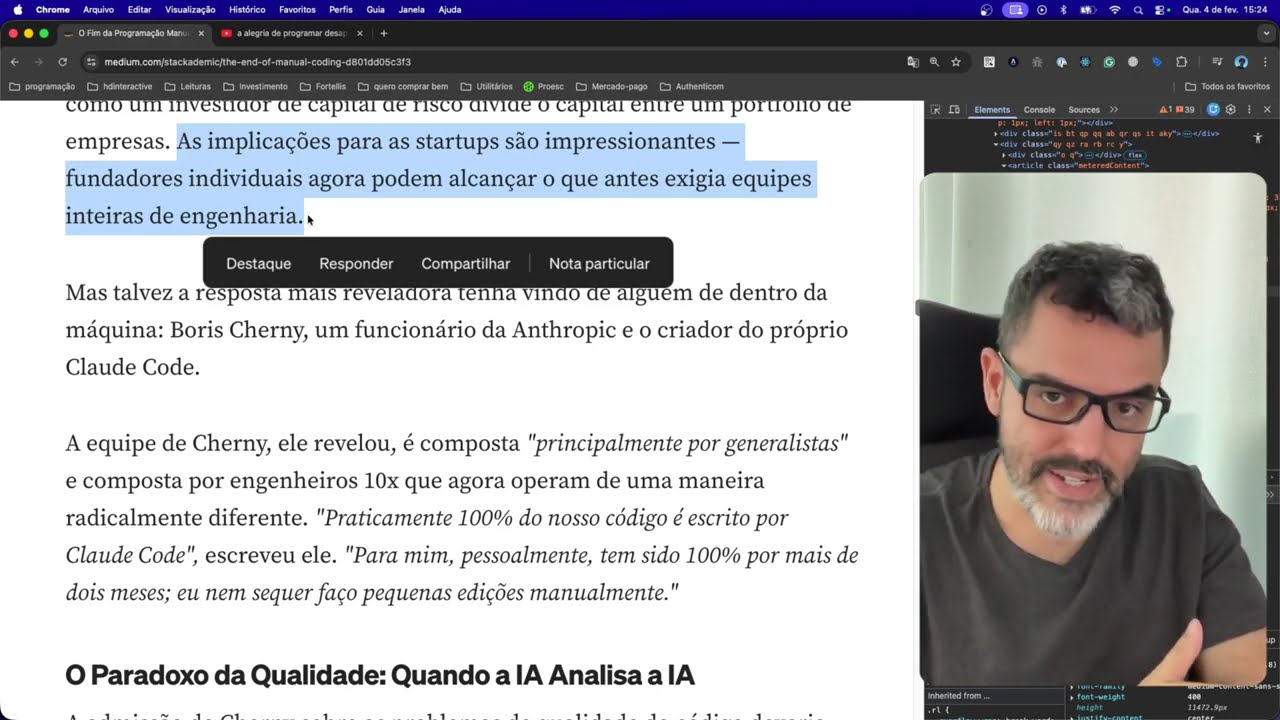This screenshot has width=1280, height=720.
Task: Click the React Developer Tools extension icon
Action: [x=1085, y=62]
